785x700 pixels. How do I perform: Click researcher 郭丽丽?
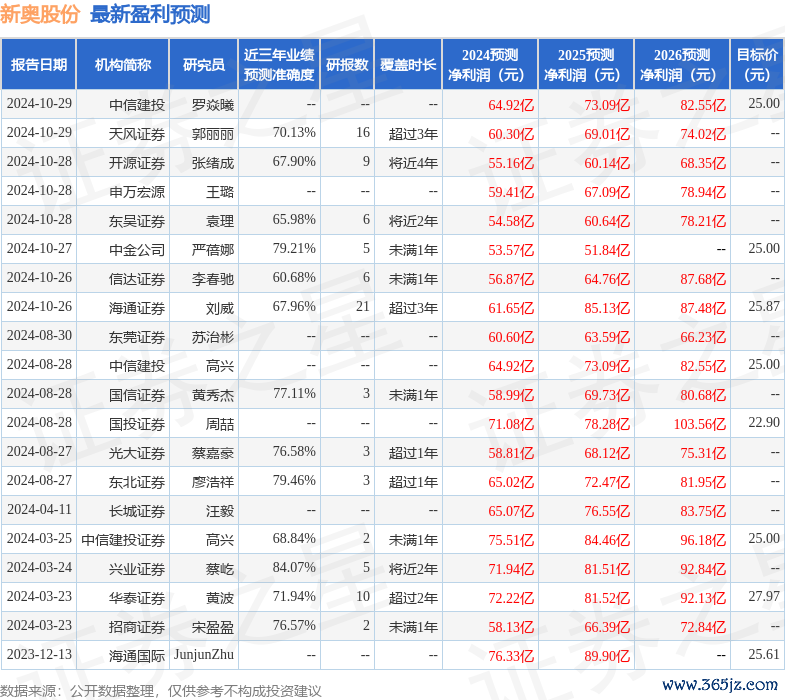[213, 134]
